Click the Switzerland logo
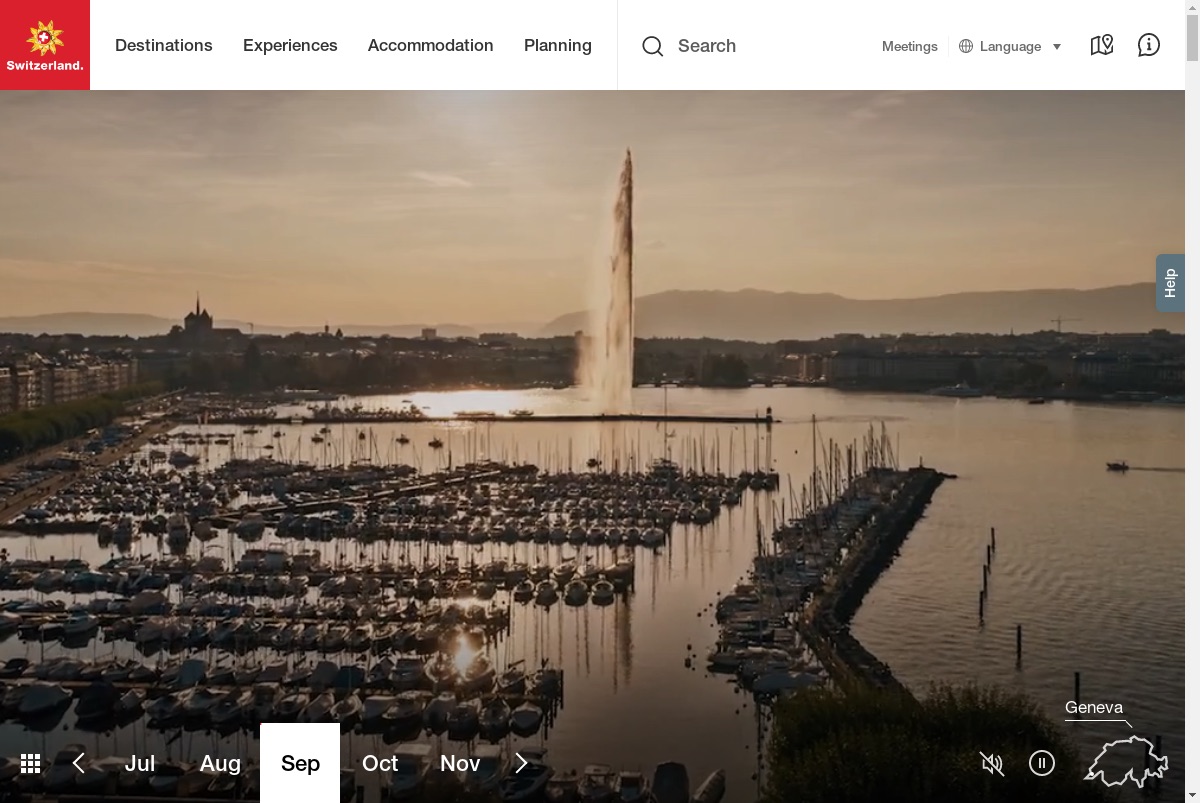This screenshot has height=803, width=1200. tap(45, 45)
